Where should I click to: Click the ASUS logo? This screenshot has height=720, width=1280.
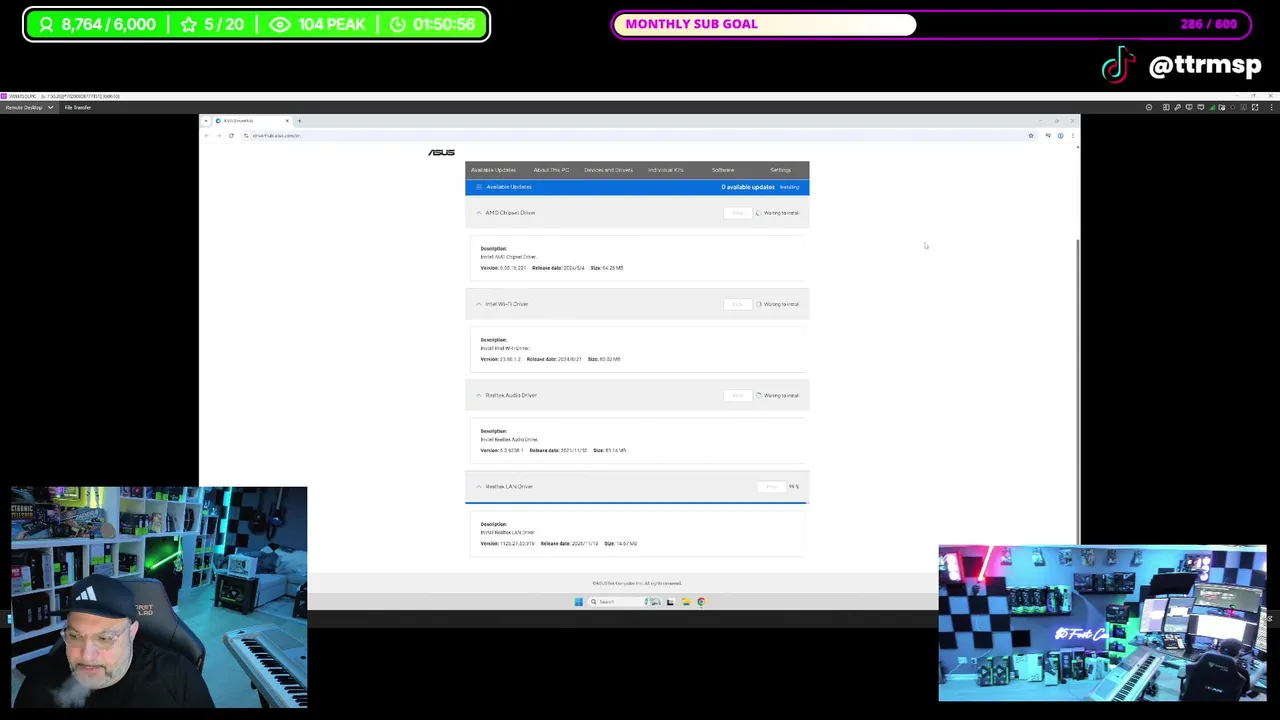pos(441,152)
